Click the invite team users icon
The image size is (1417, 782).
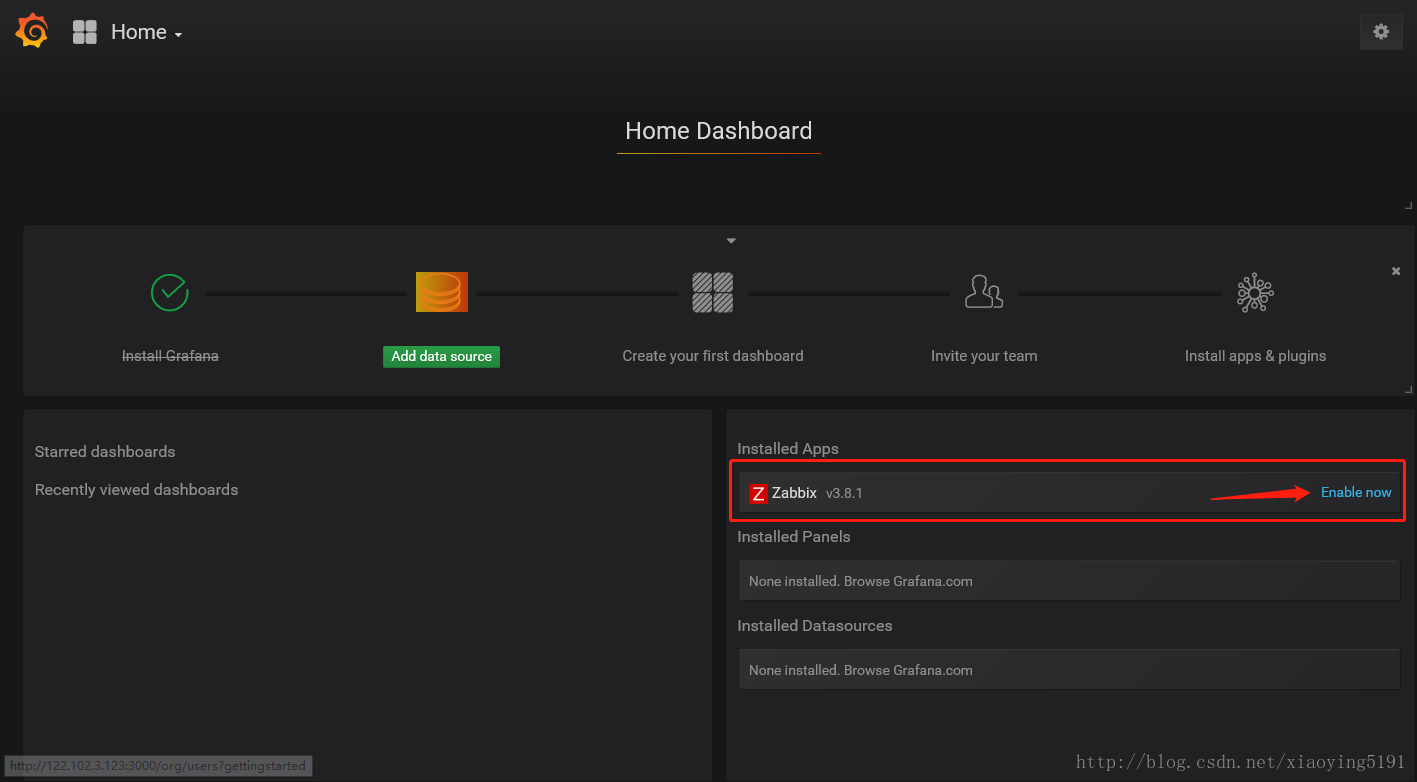[x=984, y=292]
